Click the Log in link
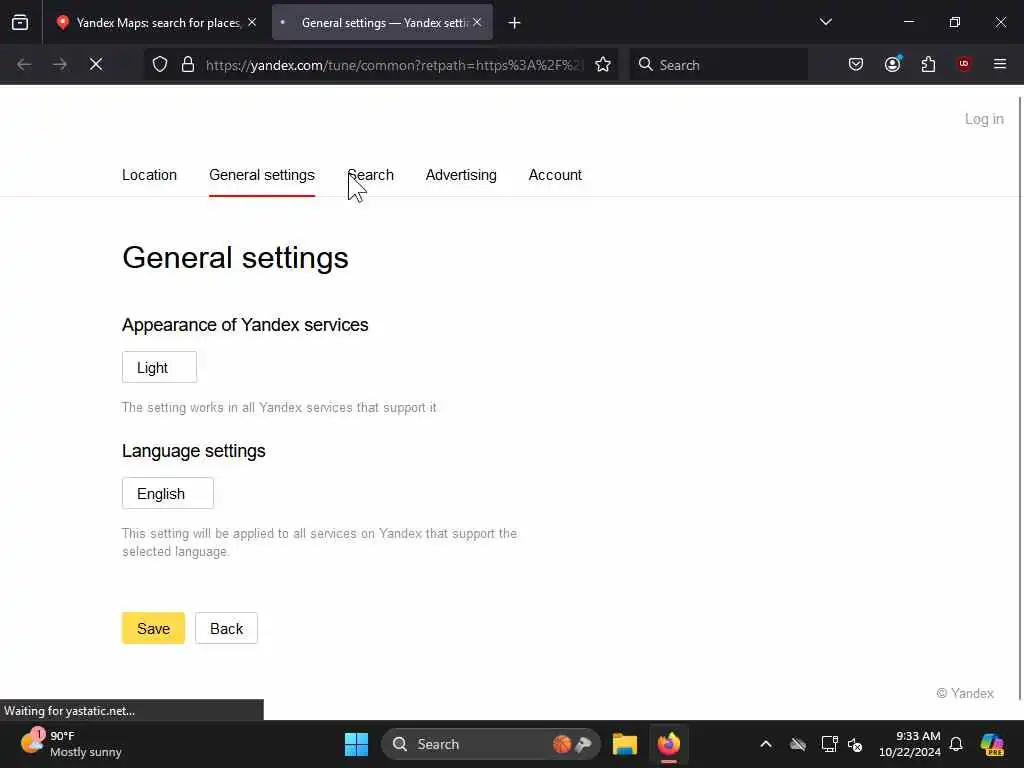The image size is (1024, 768). coord(984,119)
